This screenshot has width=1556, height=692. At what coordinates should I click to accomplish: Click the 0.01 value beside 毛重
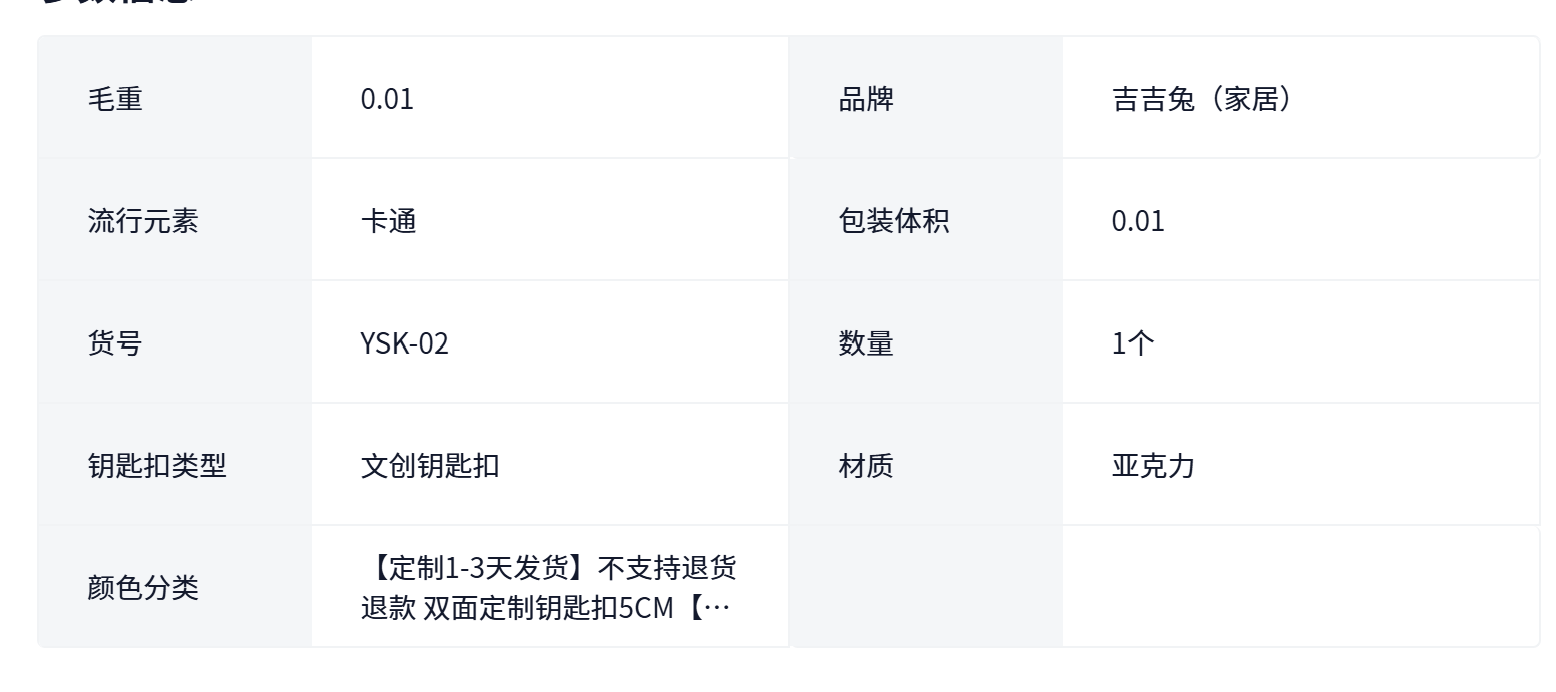387,99
